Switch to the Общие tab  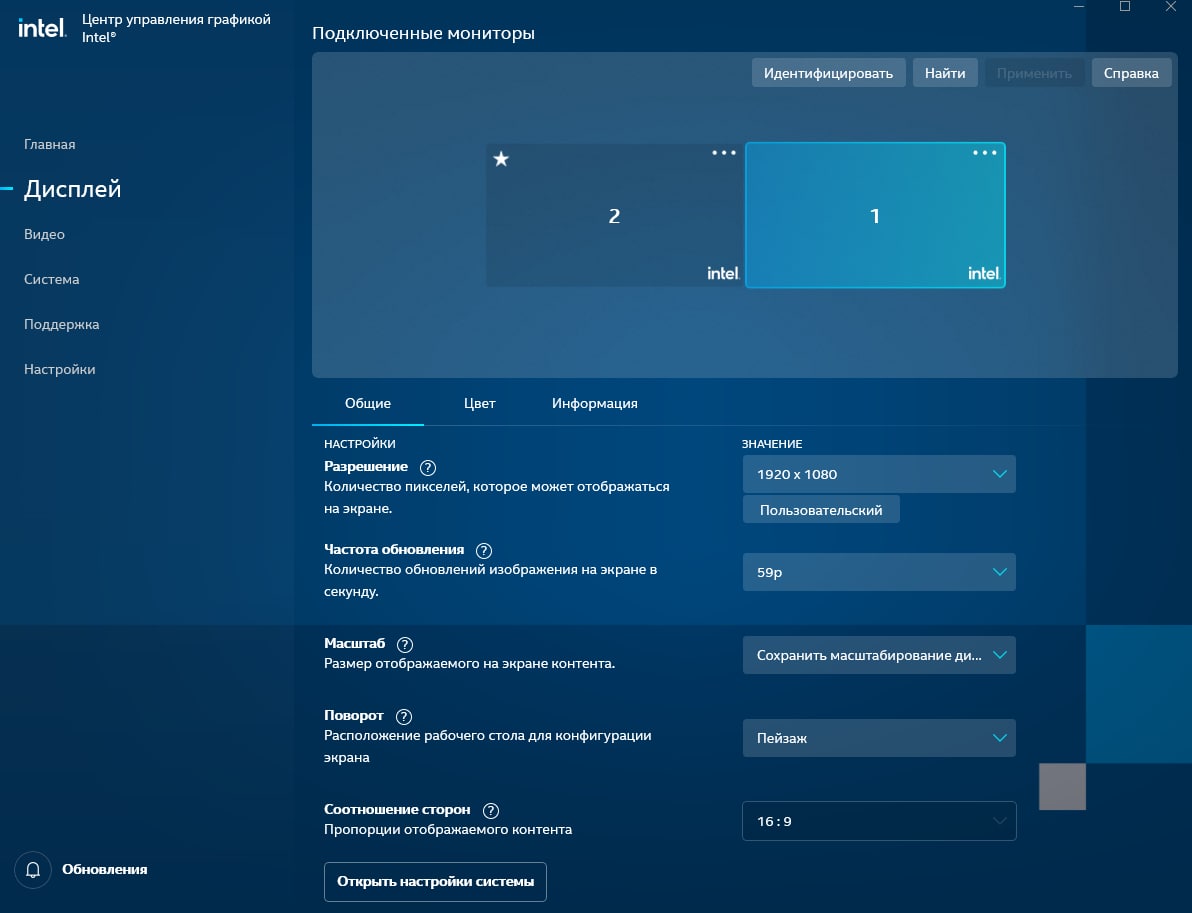[368, 404]
